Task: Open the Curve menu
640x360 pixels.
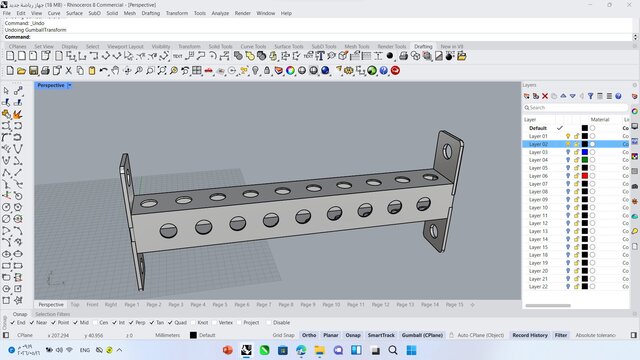Action: tap(54, 13)
